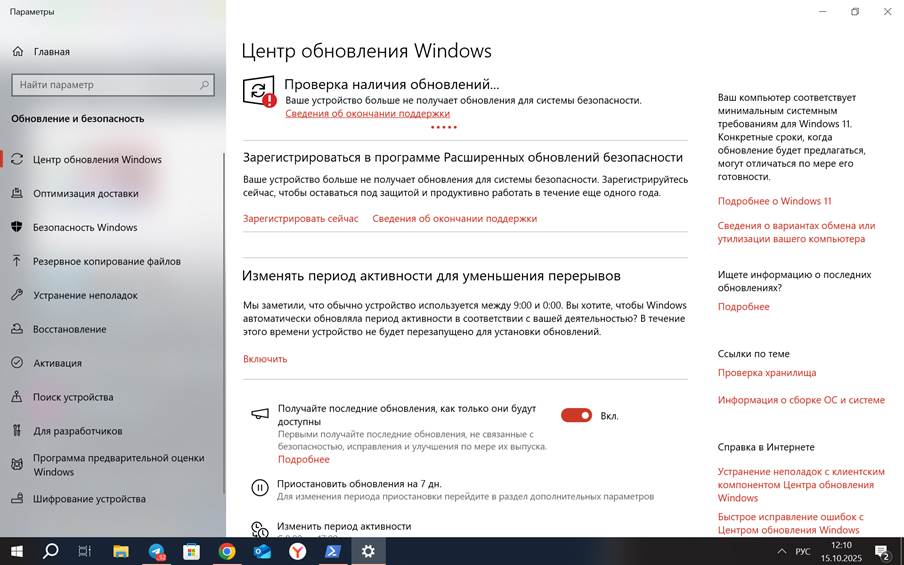This screenshot has width=904, height=565.
Task: Open Для разработчиков settings
Action: pyautogui.click(x=77, y=431)
